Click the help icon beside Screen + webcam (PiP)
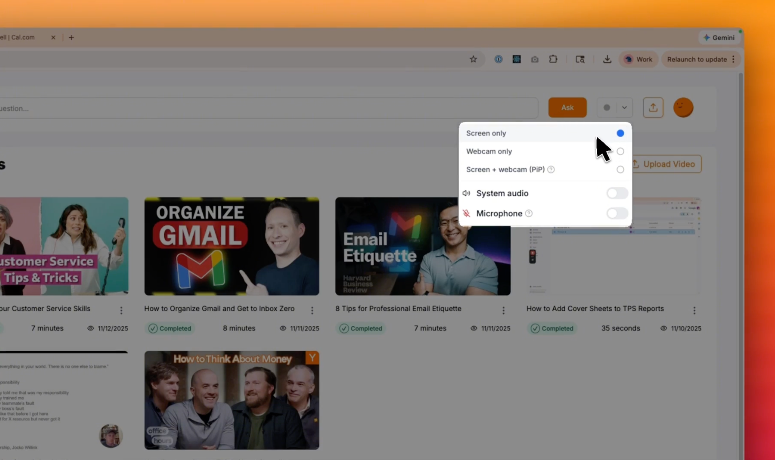The image size is (775, 460). [551, 170]
